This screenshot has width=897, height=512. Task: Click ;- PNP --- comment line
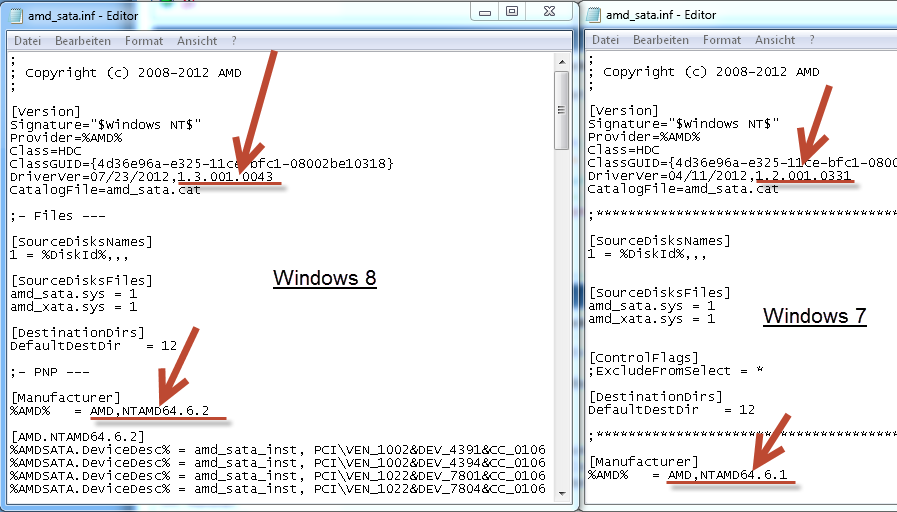tap(50, 372)
